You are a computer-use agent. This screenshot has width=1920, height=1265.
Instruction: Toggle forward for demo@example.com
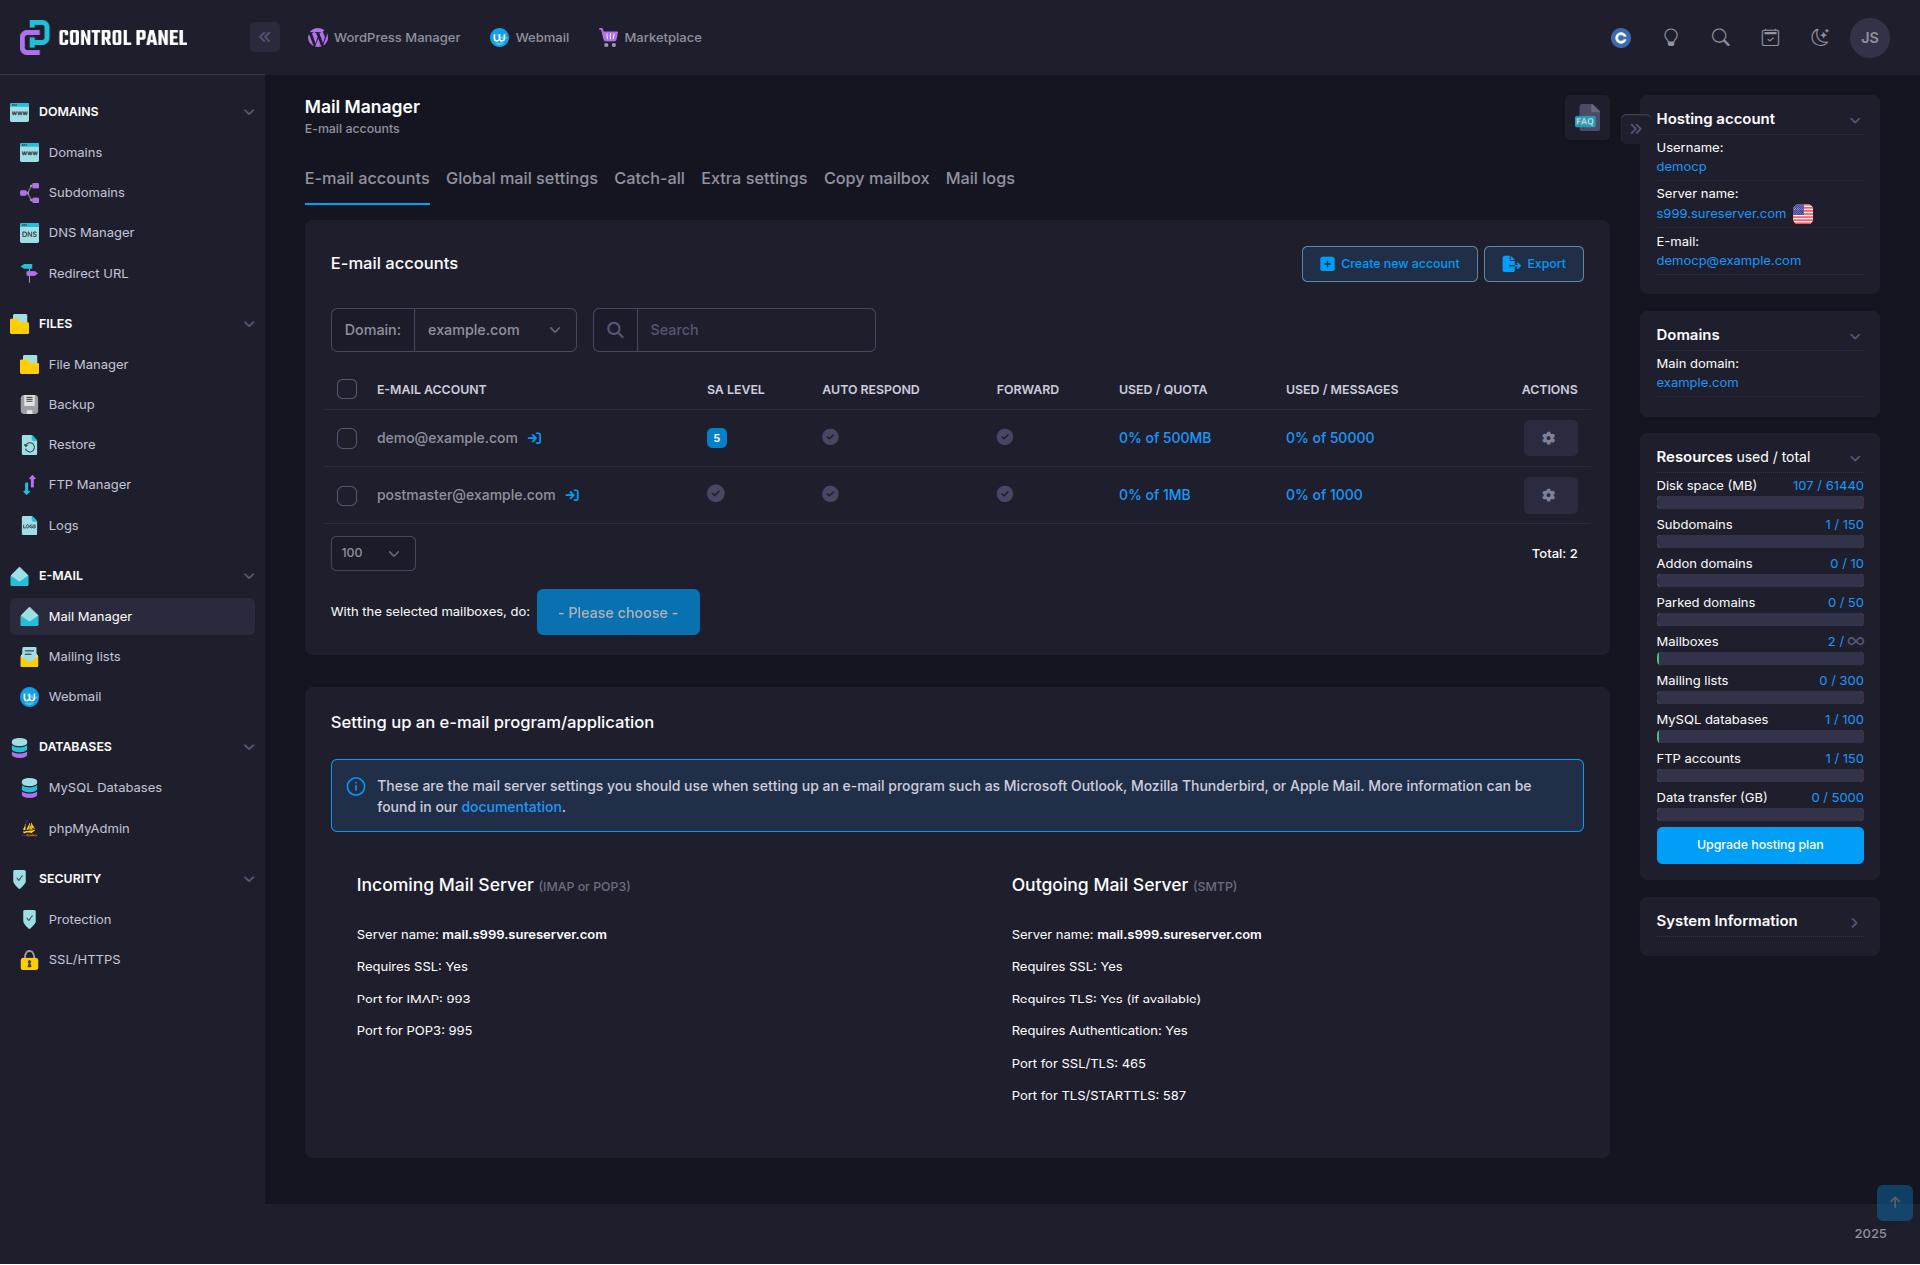coord(1005,437)
